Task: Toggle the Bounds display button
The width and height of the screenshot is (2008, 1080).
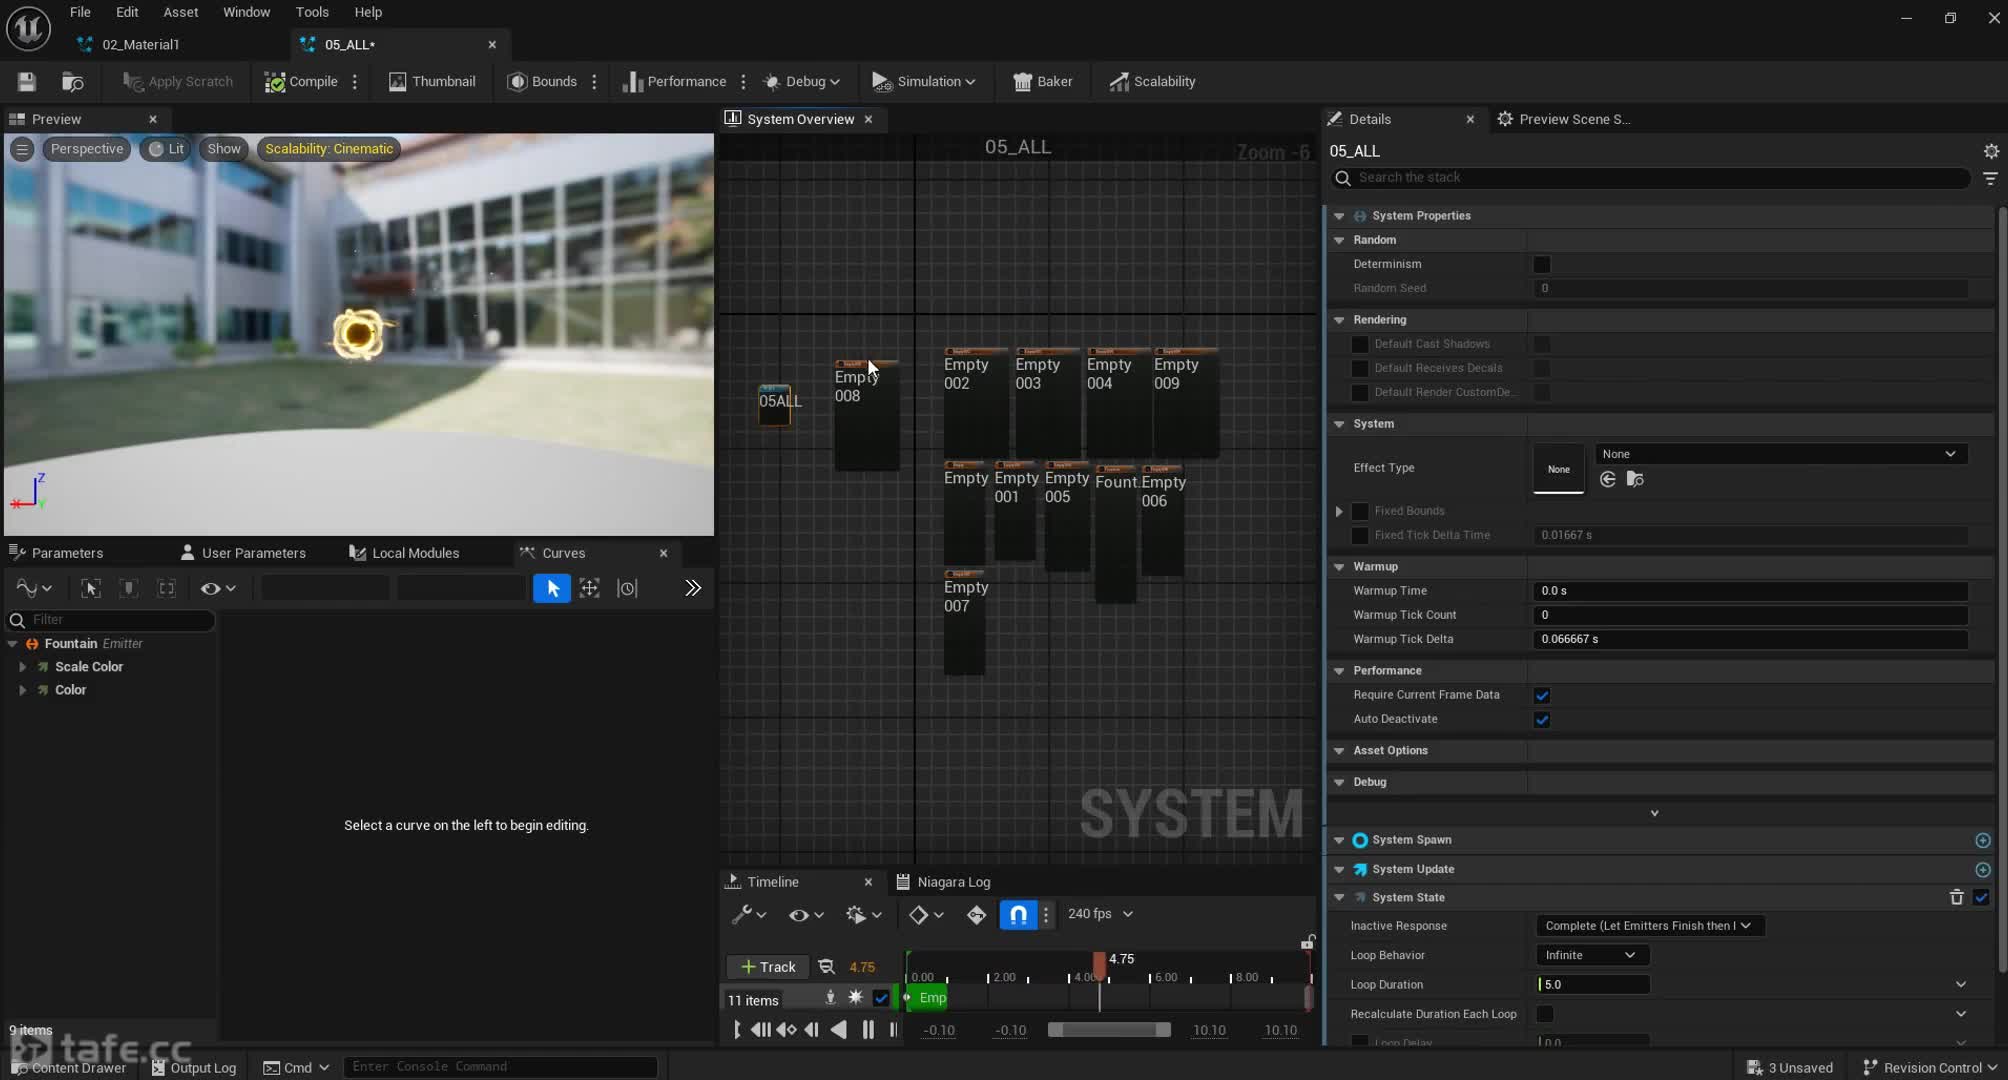Action: [543, 82]
